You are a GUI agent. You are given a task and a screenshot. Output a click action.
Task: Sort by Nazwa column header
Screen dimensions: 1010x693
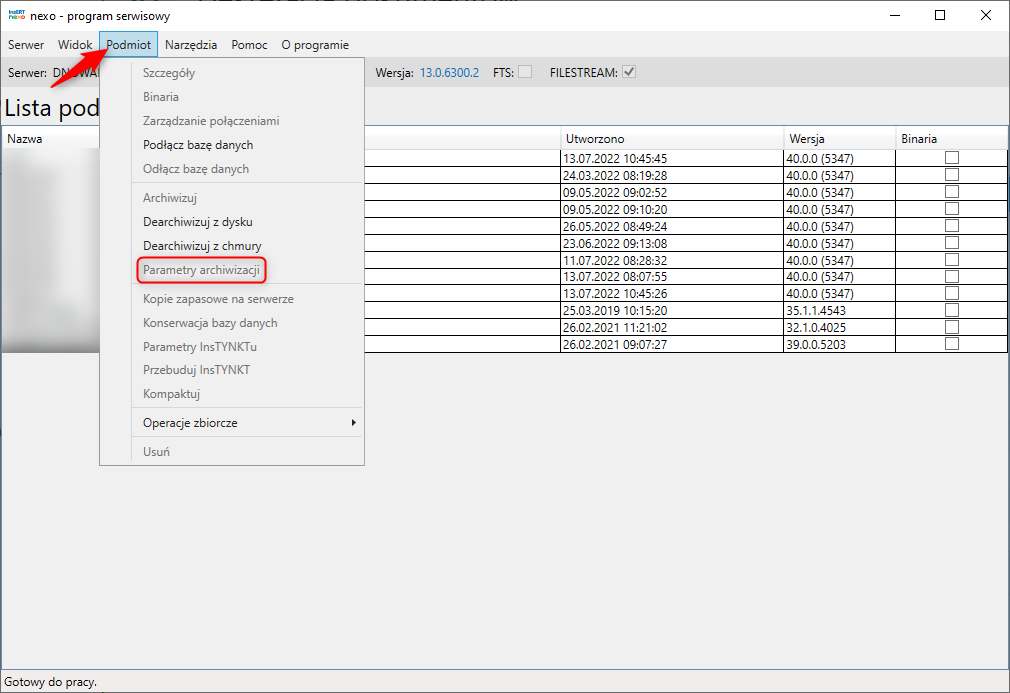pyautogui.click(x=52, y=138)
